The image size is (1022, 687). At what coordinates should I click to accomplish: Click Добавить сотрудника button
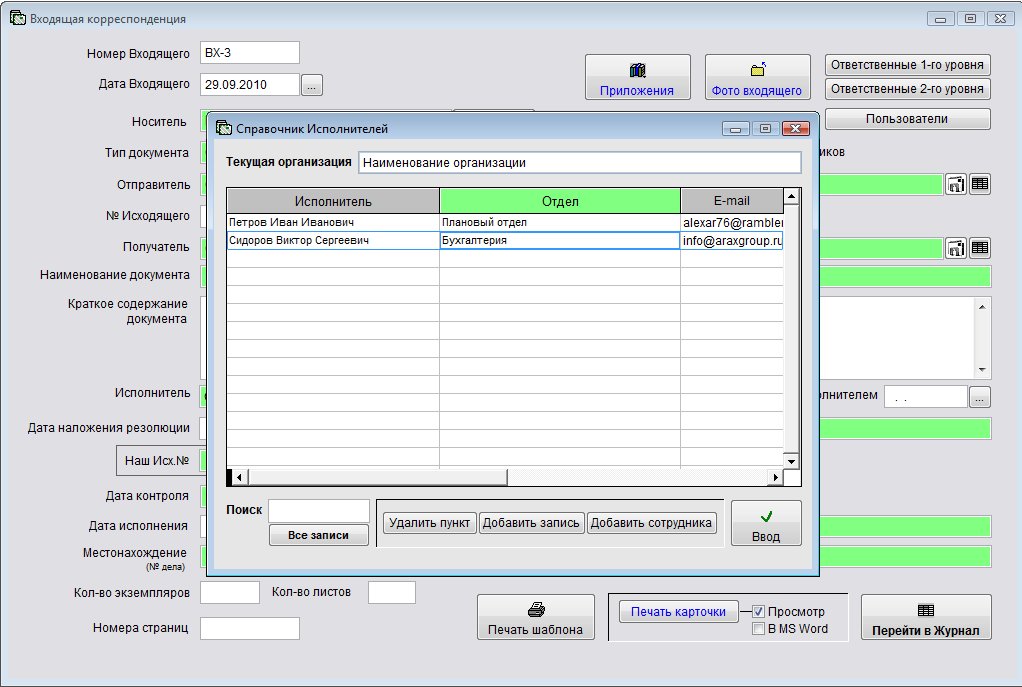pyautogui.click(x=652, y=523)
